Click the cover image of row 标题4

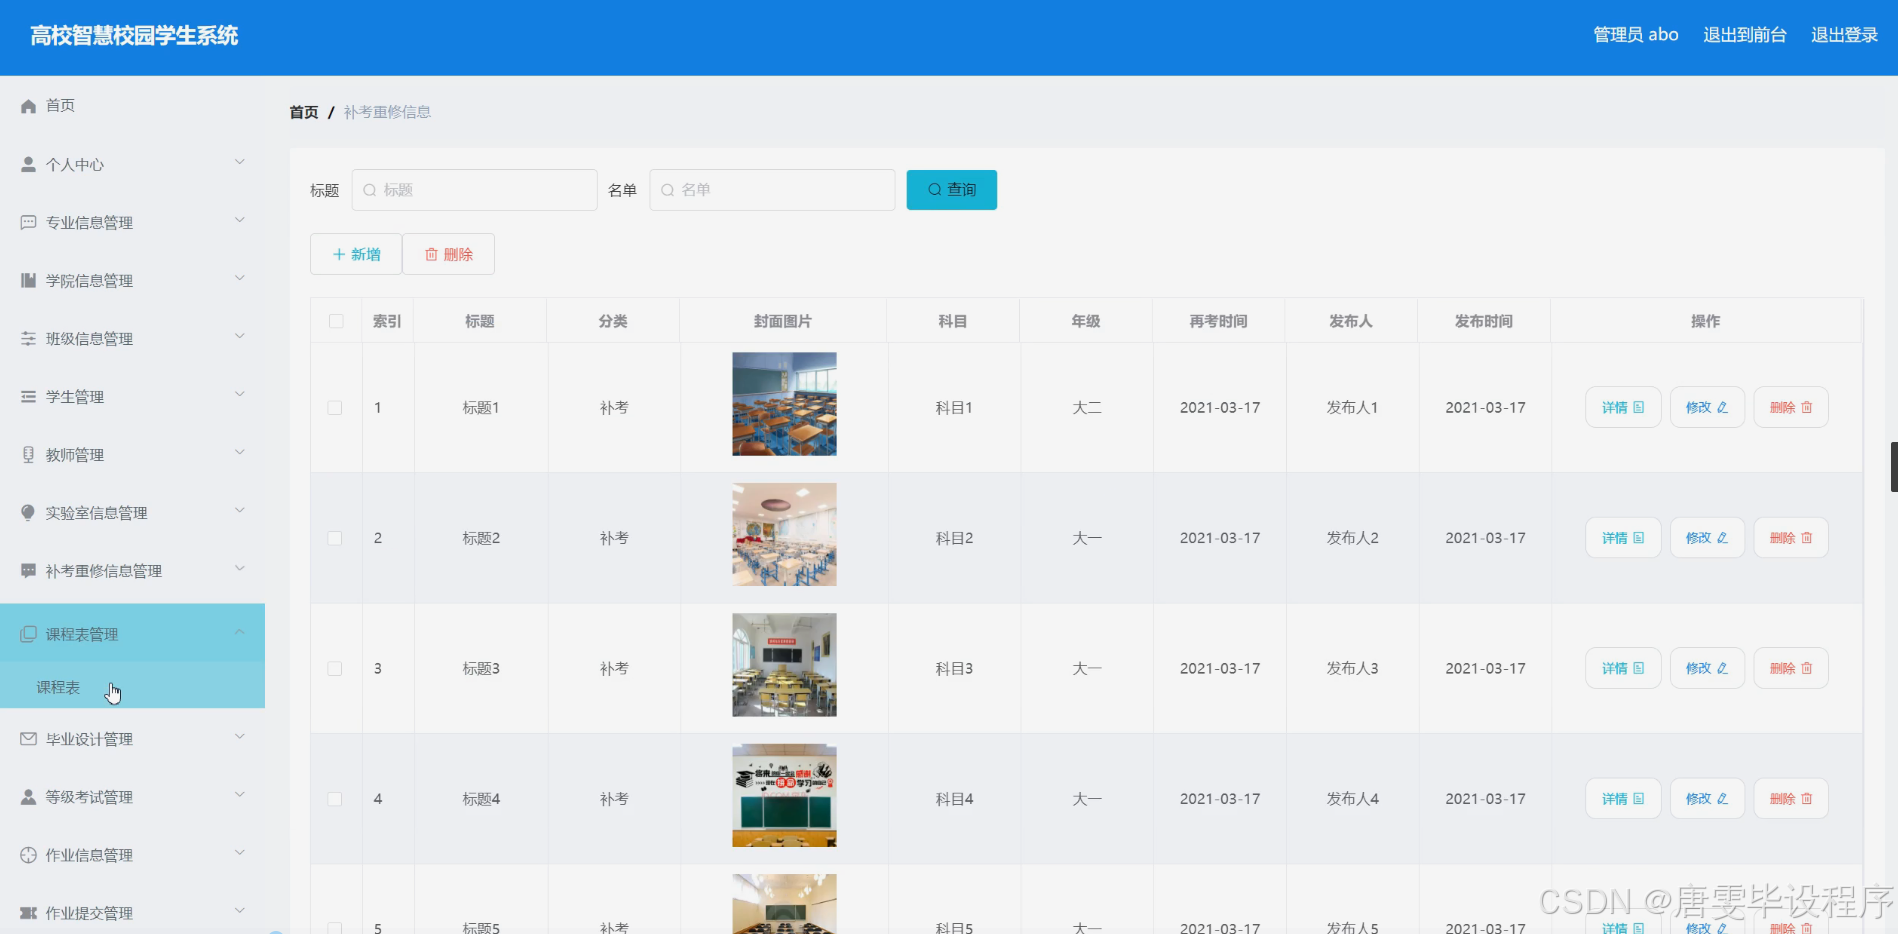[784, 795]
